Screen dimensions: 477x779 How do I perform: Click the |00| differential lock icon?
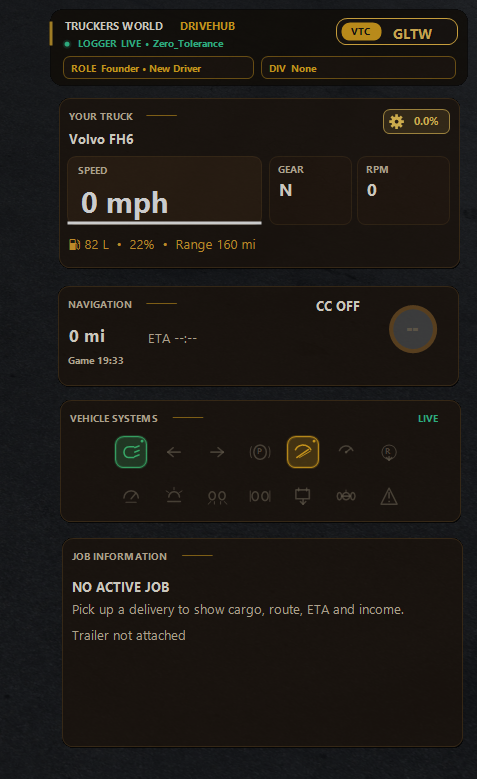260,496
